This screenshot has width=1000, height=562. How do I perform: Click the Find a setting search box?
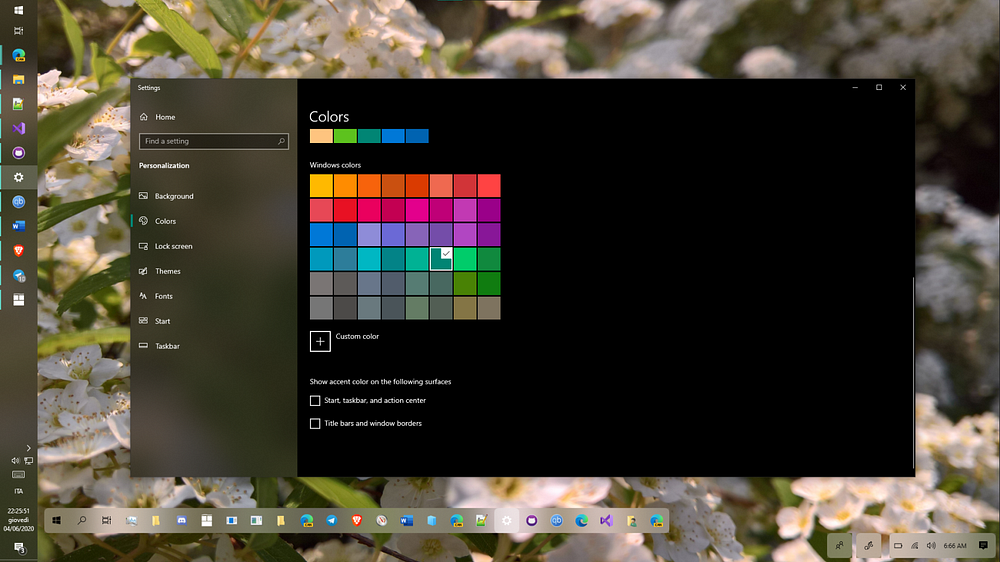(214, 141)
